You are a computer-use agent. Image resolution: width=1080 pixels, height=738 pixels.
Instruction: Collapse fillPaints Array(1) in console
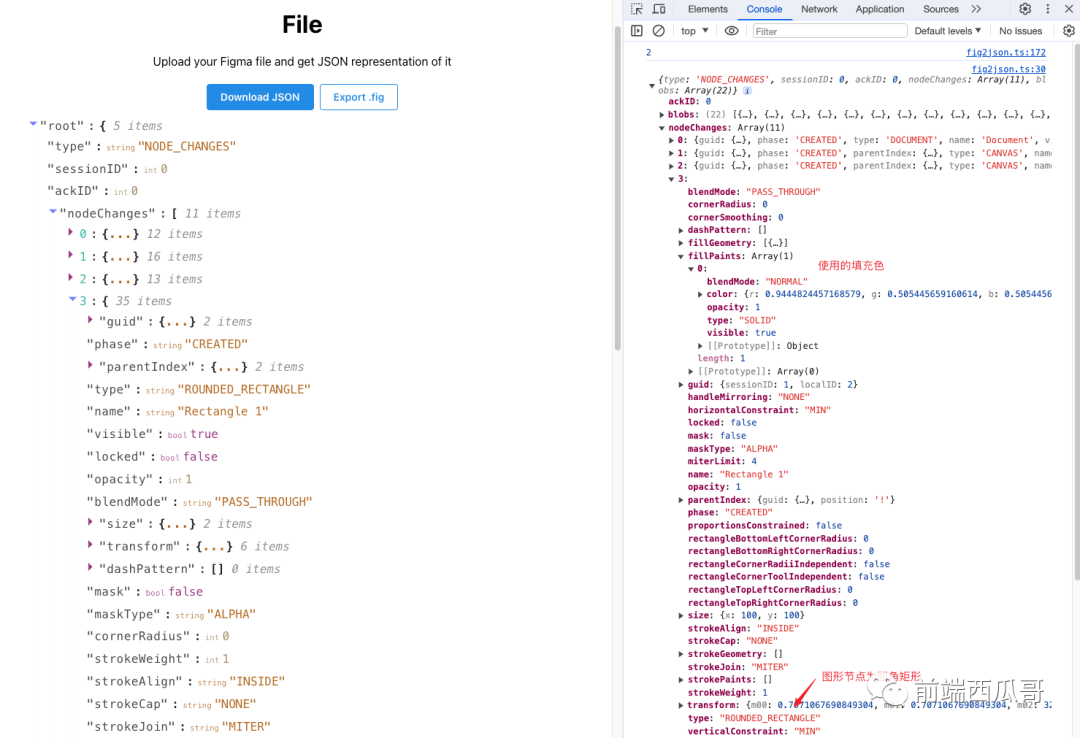[681, 256]
